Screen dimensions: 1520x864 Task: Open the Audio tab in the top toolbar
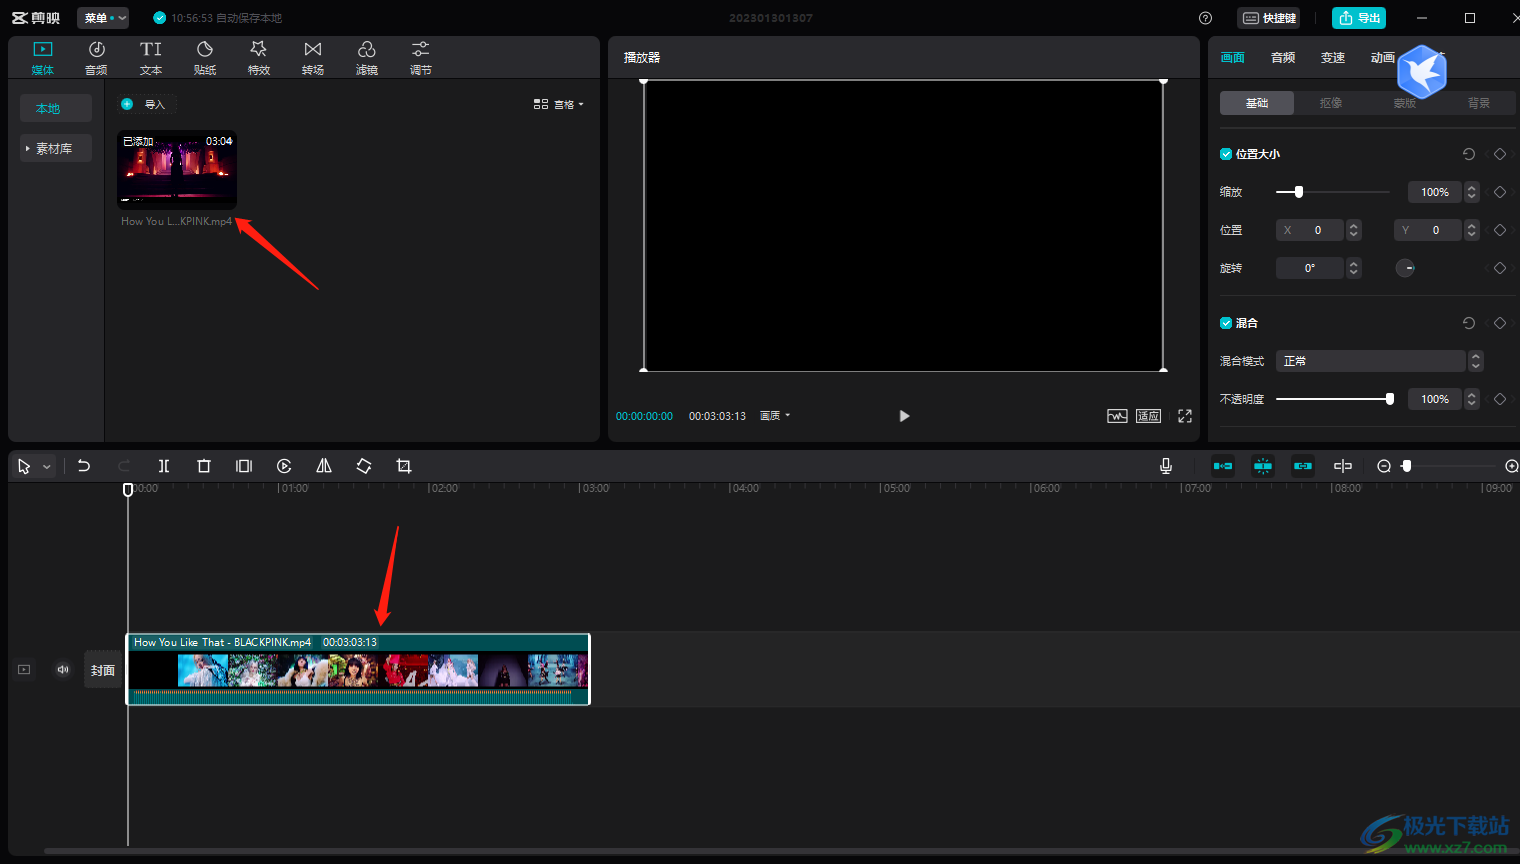point(96,58)
